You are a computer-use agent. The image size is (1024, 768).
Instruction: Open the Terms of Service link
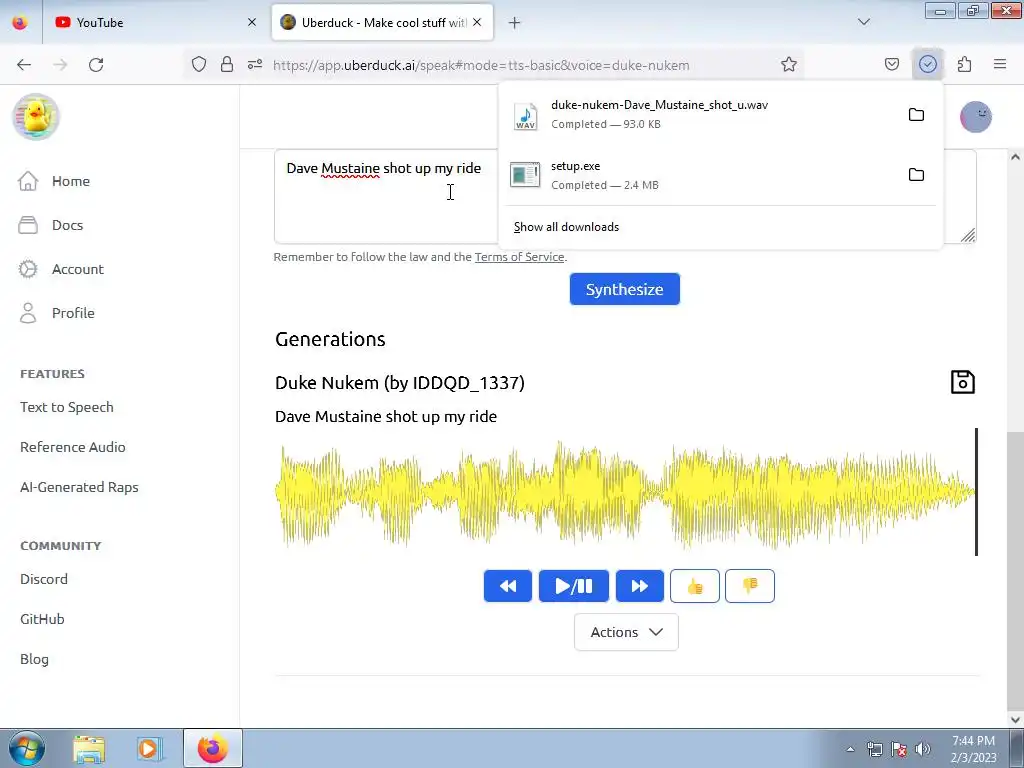519,257
